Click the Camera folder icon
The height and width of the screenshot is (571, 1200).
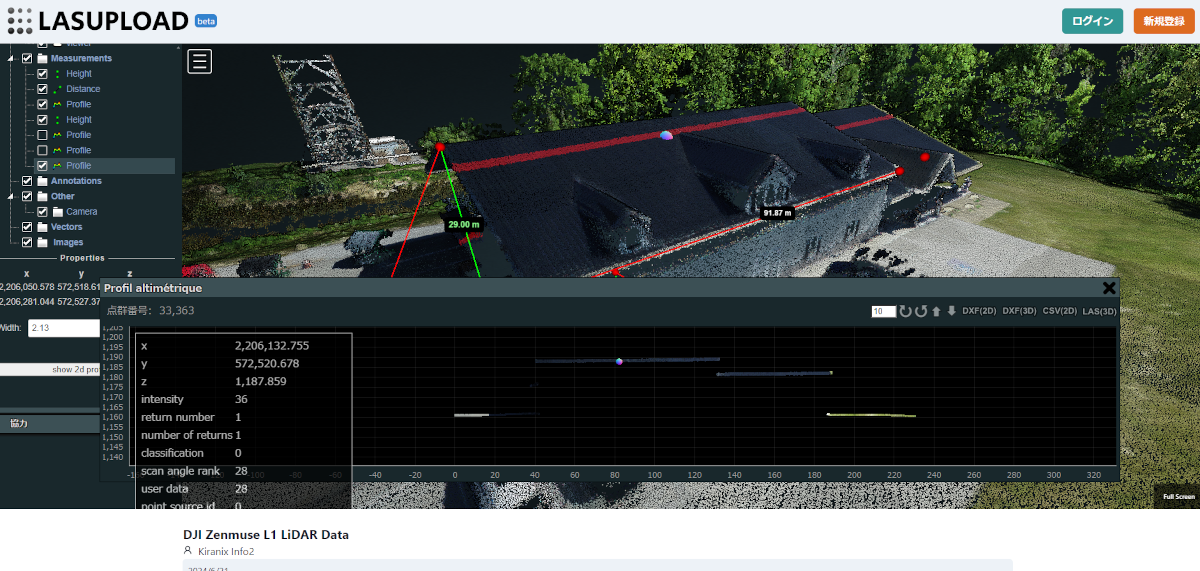[58, 212]
